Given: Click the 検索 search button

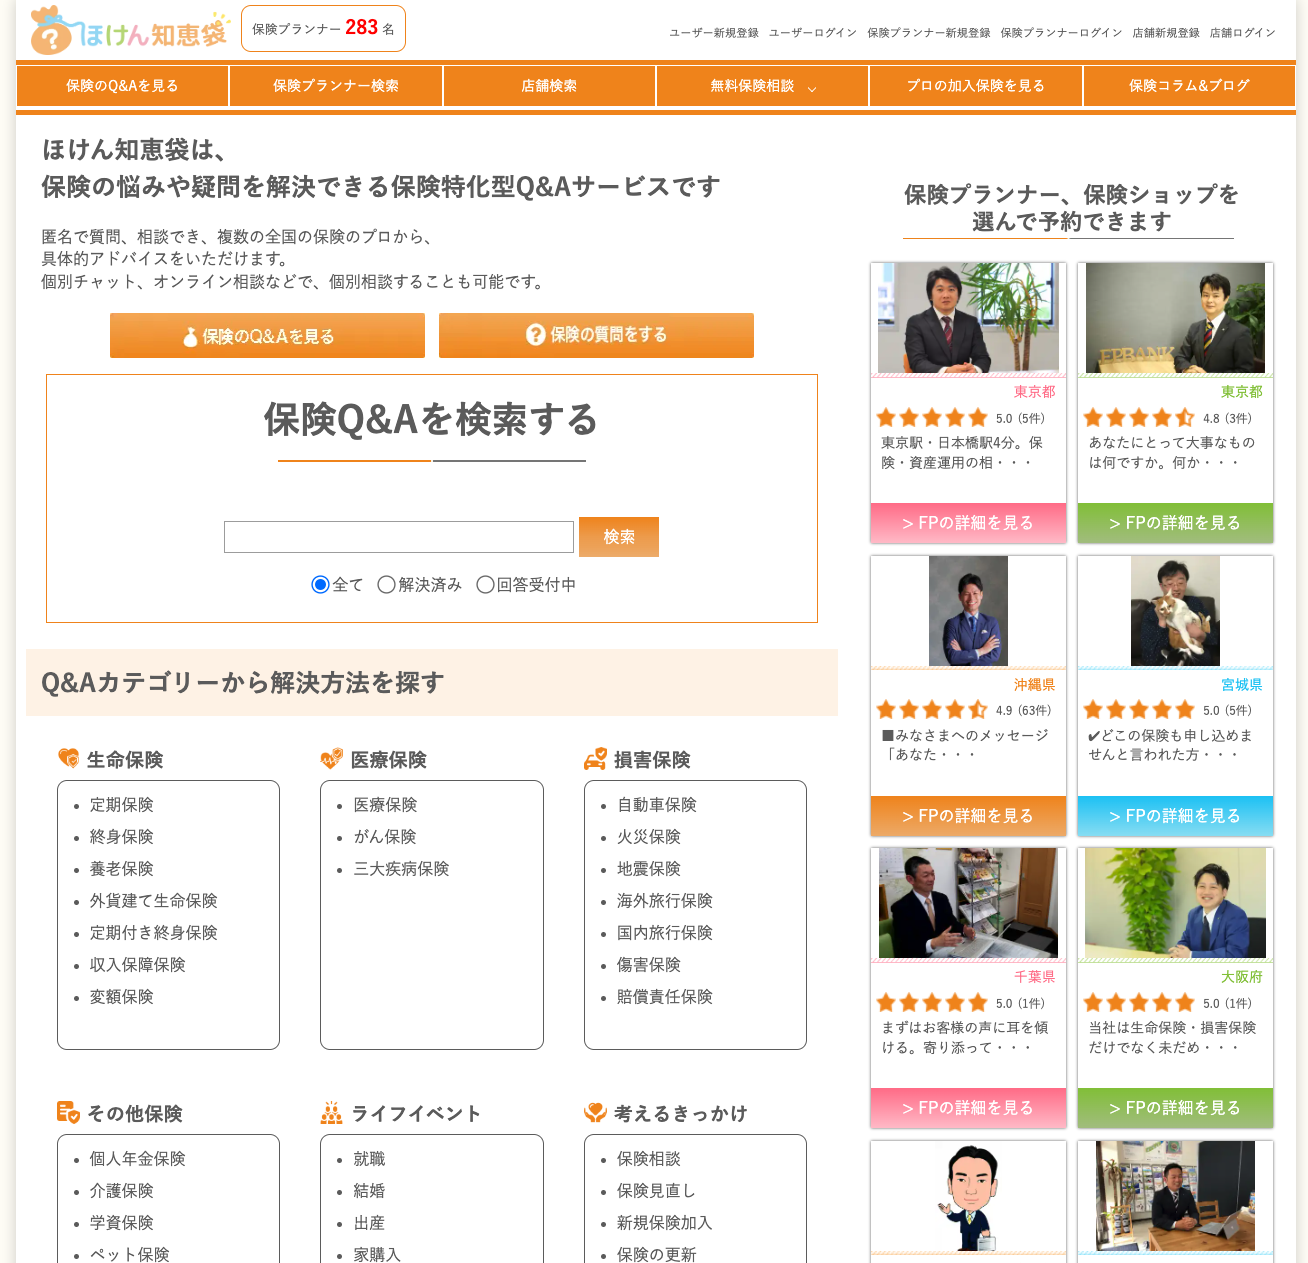Looking at the screenshot, I should click(x=619, y=537).
